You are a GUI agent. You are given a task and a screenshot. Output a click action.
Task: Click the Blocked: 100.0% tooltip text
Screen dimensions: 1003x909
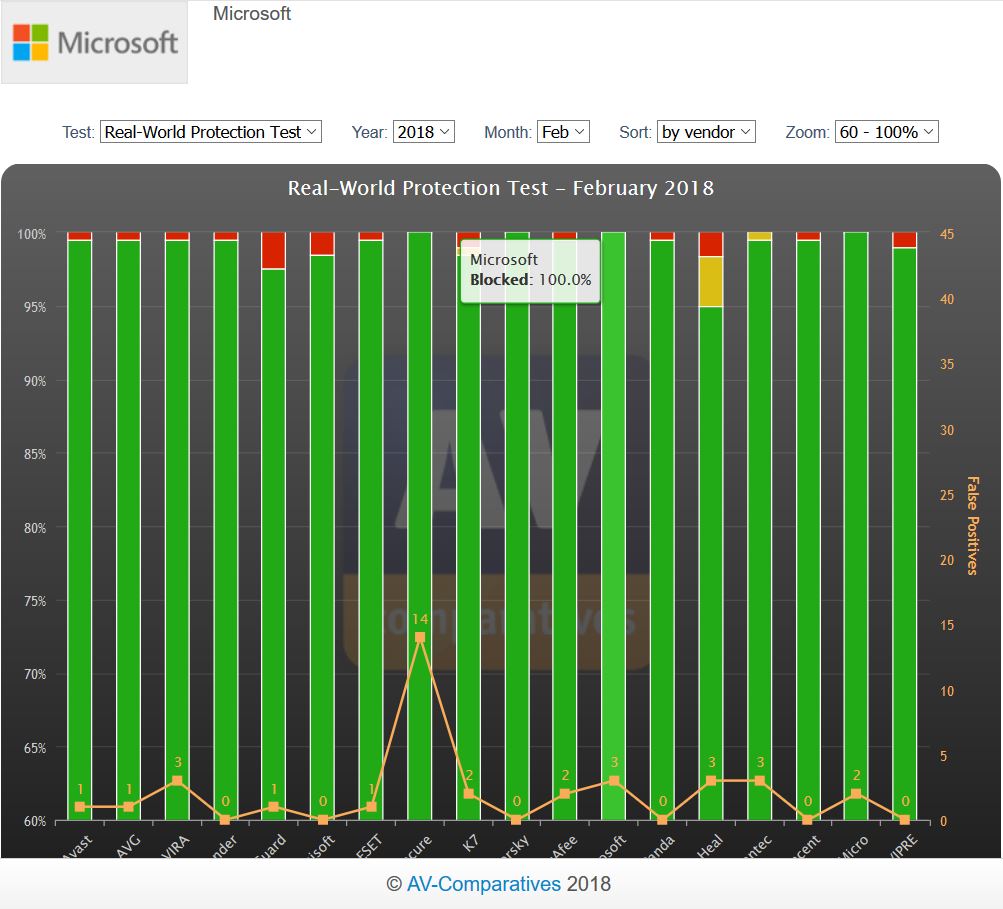531,280
